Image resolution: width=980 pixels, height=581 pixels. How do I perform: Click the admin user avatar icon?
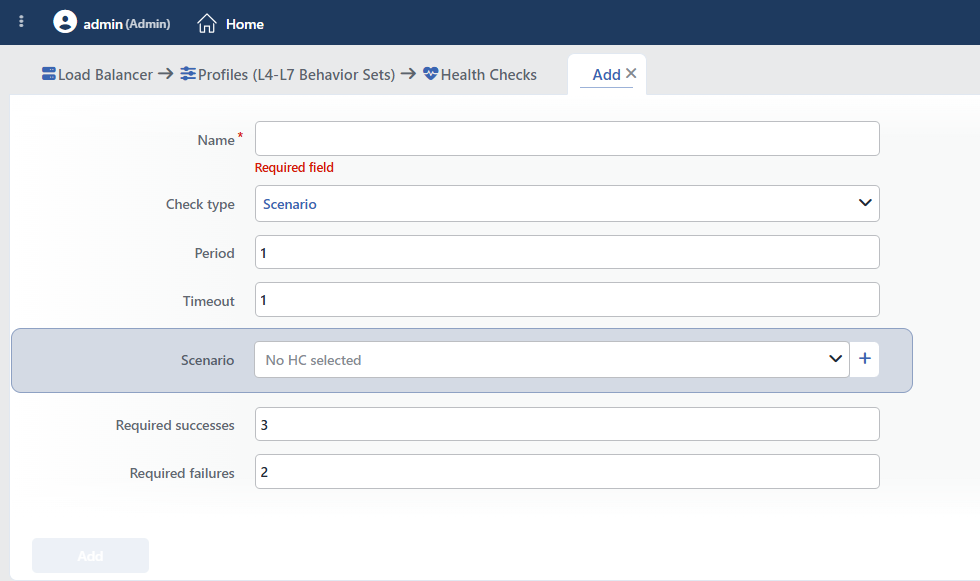64,22
